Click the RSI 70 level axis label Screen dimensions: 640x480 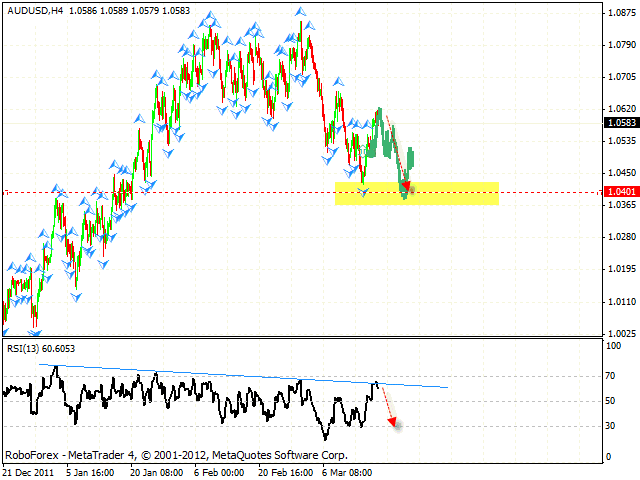[x=610, y=377]
